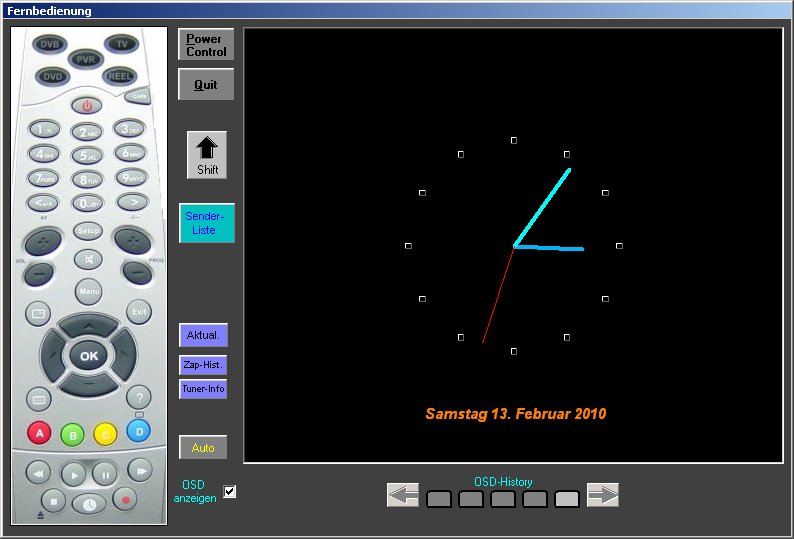The width and height of the screenshot is (794, 539).
Task: Open the Tuner-Info panel
Action: (203, 389)
